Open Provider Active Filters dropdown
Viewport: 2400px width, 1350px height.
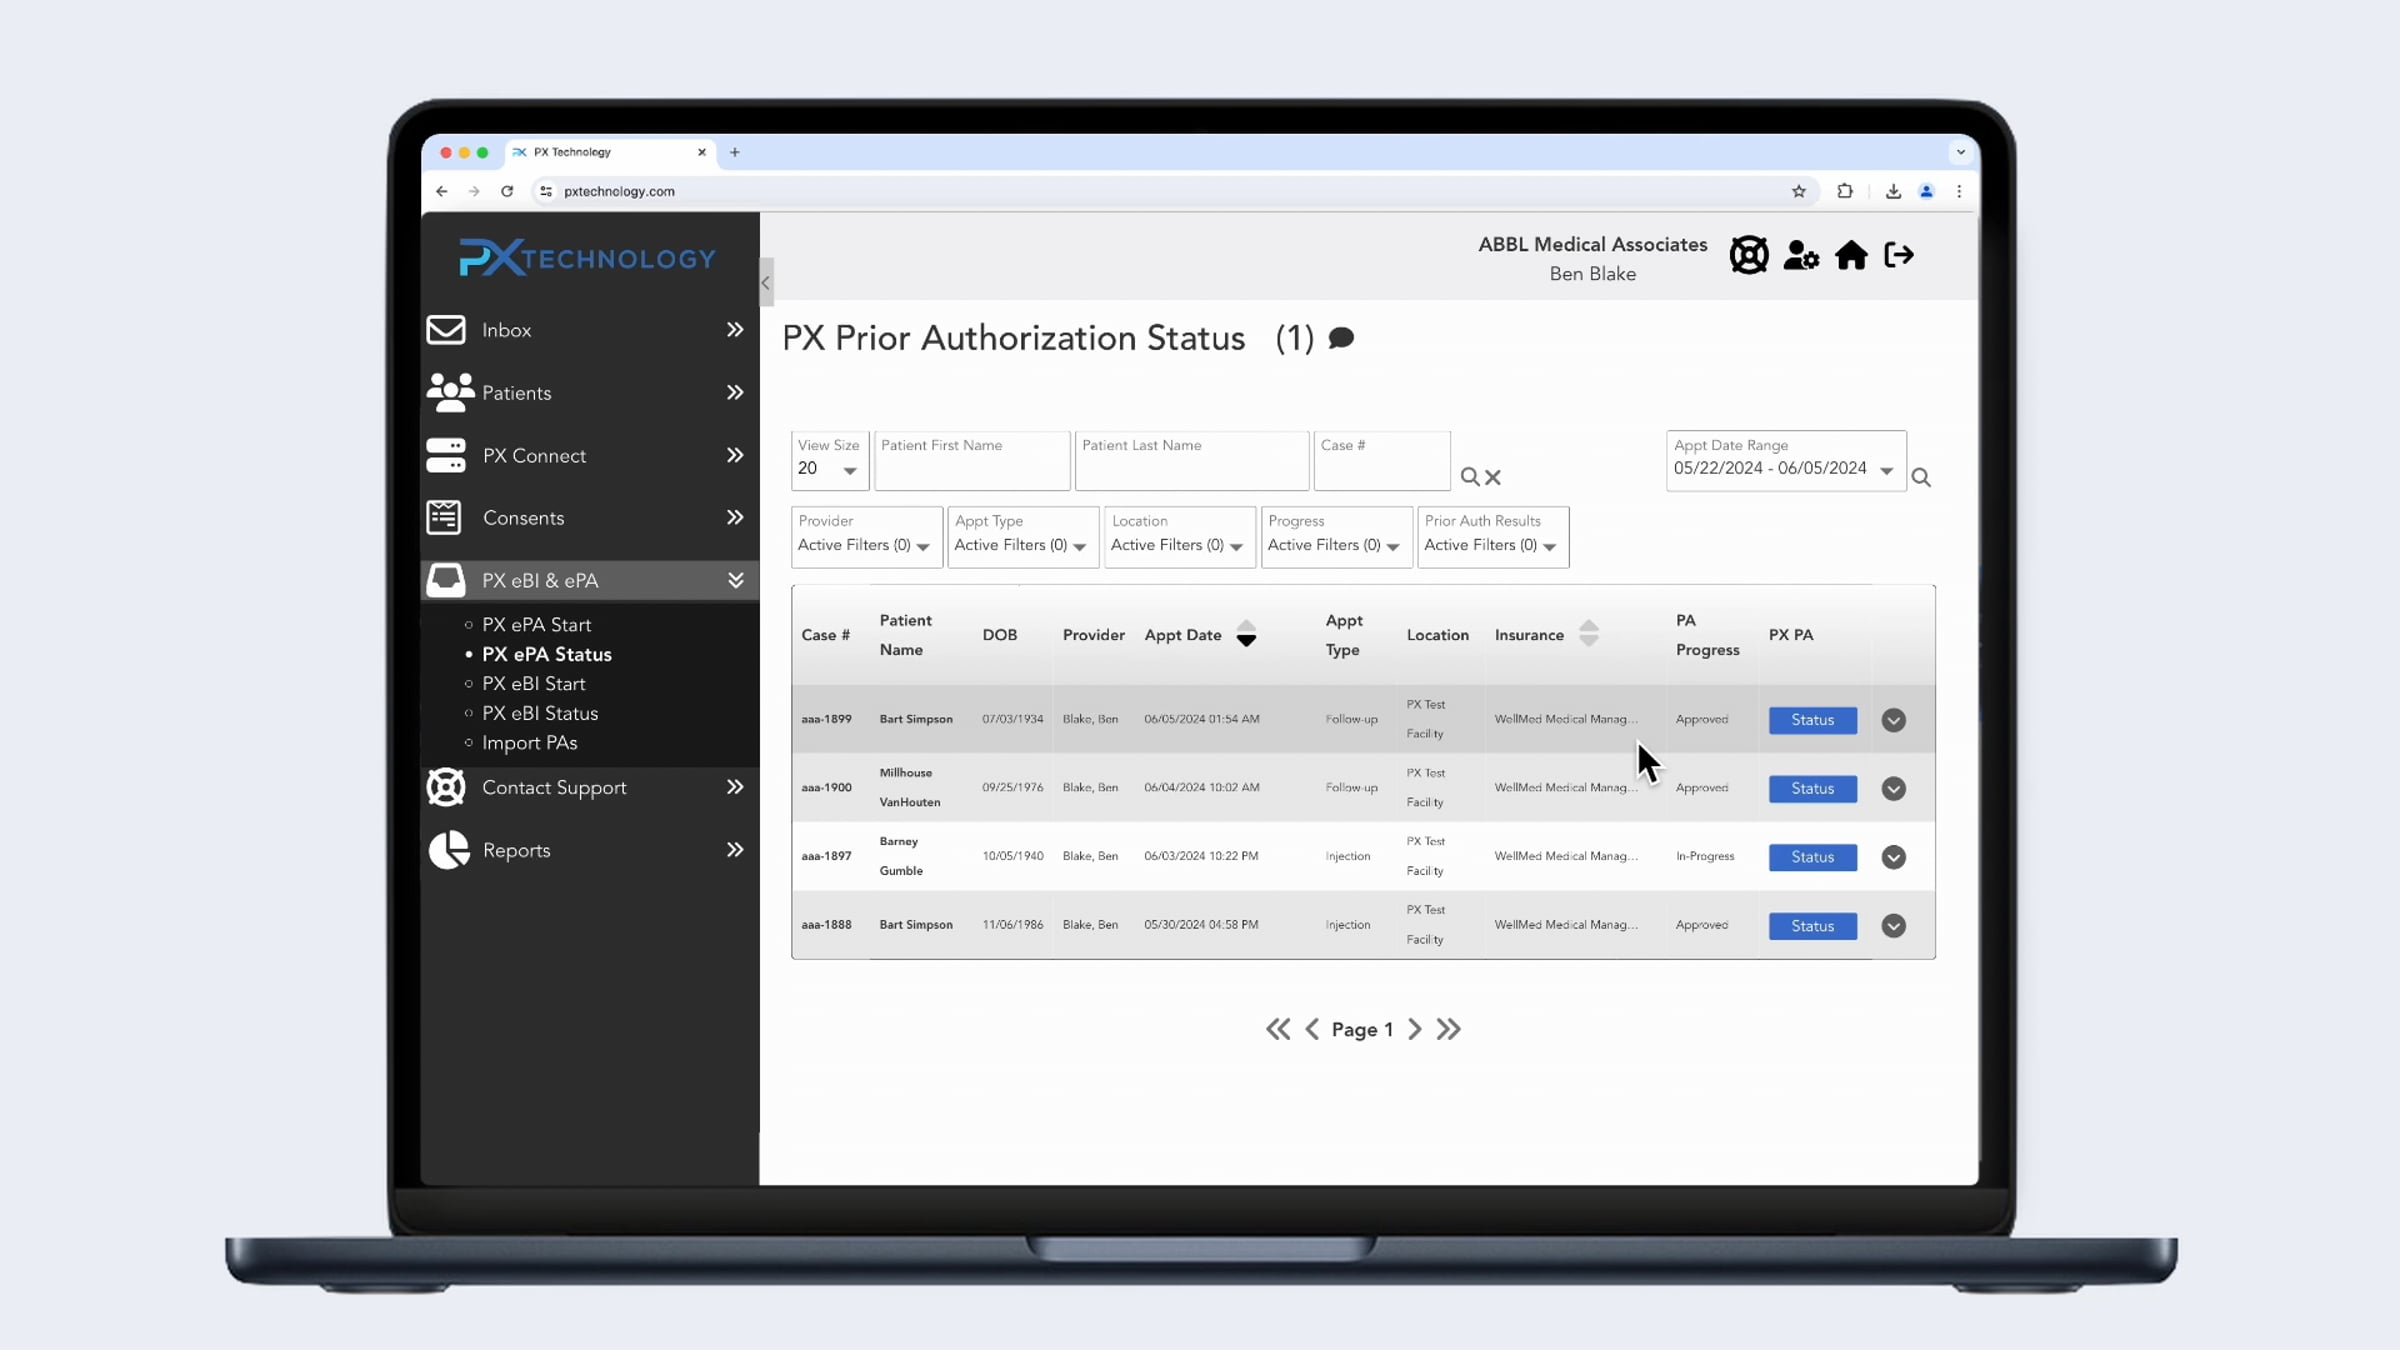[x=866, y=537]
